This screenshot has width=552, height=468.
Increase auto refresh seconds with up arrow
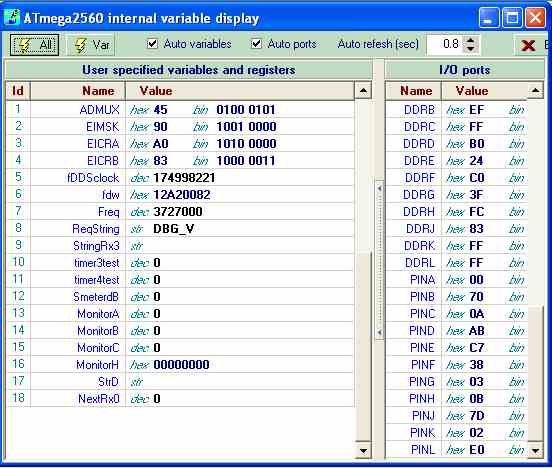pyautogui.click(x=470, y=40)
